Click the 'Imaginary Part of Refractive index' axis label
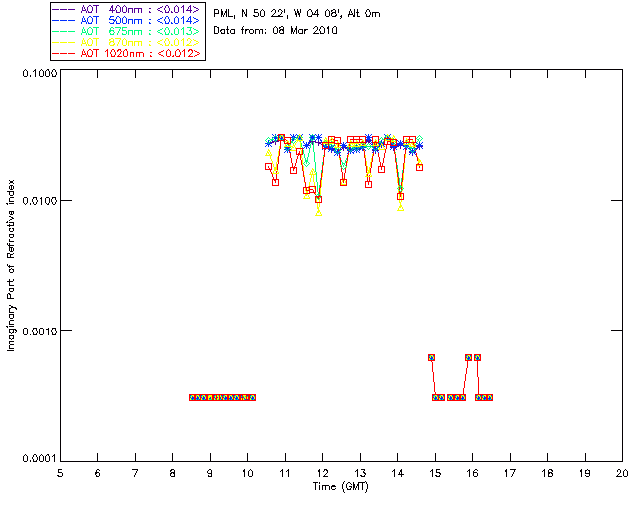 [x=11, y=265]
